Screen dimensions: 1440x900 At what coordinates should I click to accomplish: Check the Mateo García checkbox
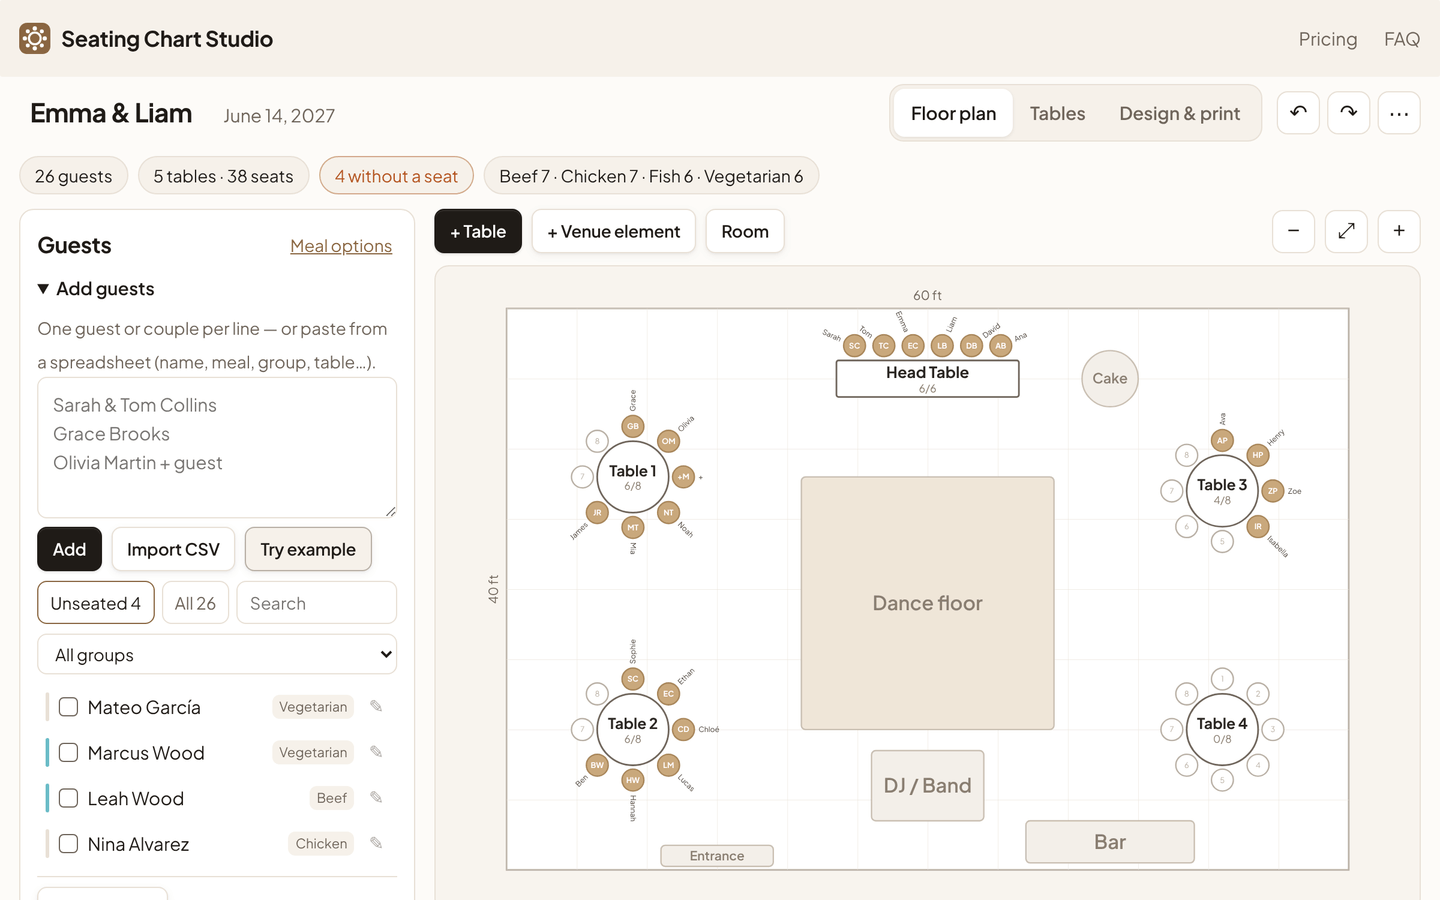pyautogui.click(x=68, y=707)
